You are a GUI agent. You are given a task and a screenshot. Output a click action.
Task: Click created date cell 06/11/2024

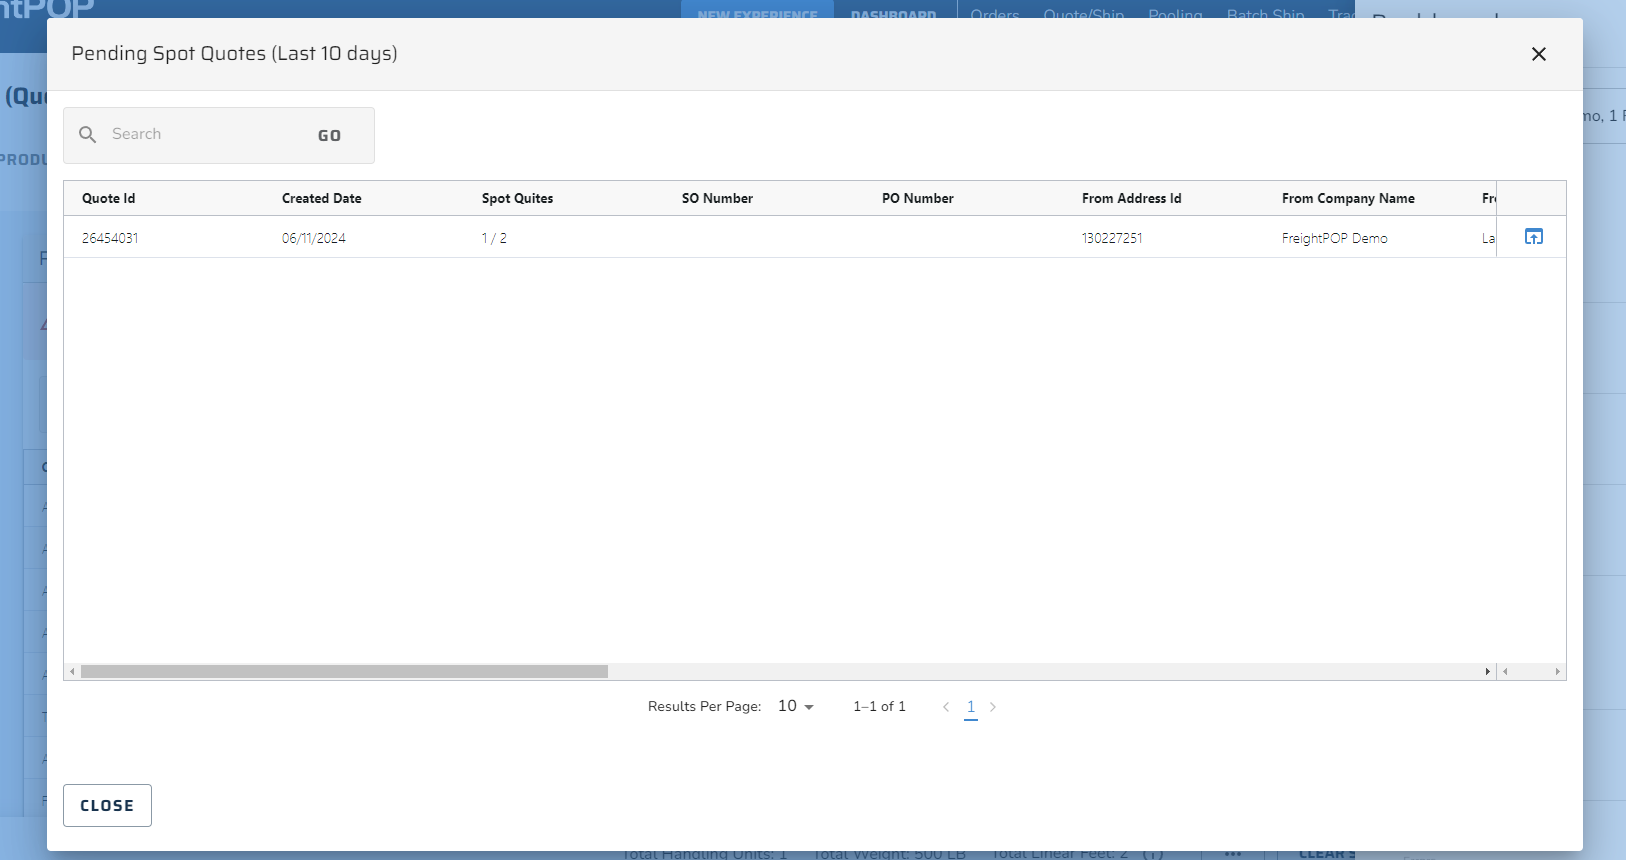pos(314,238)
